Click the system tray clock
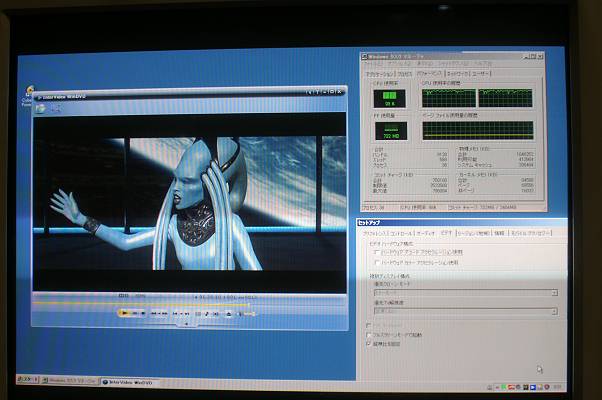This screenshot has height=400, width=602. pos(557,387)
